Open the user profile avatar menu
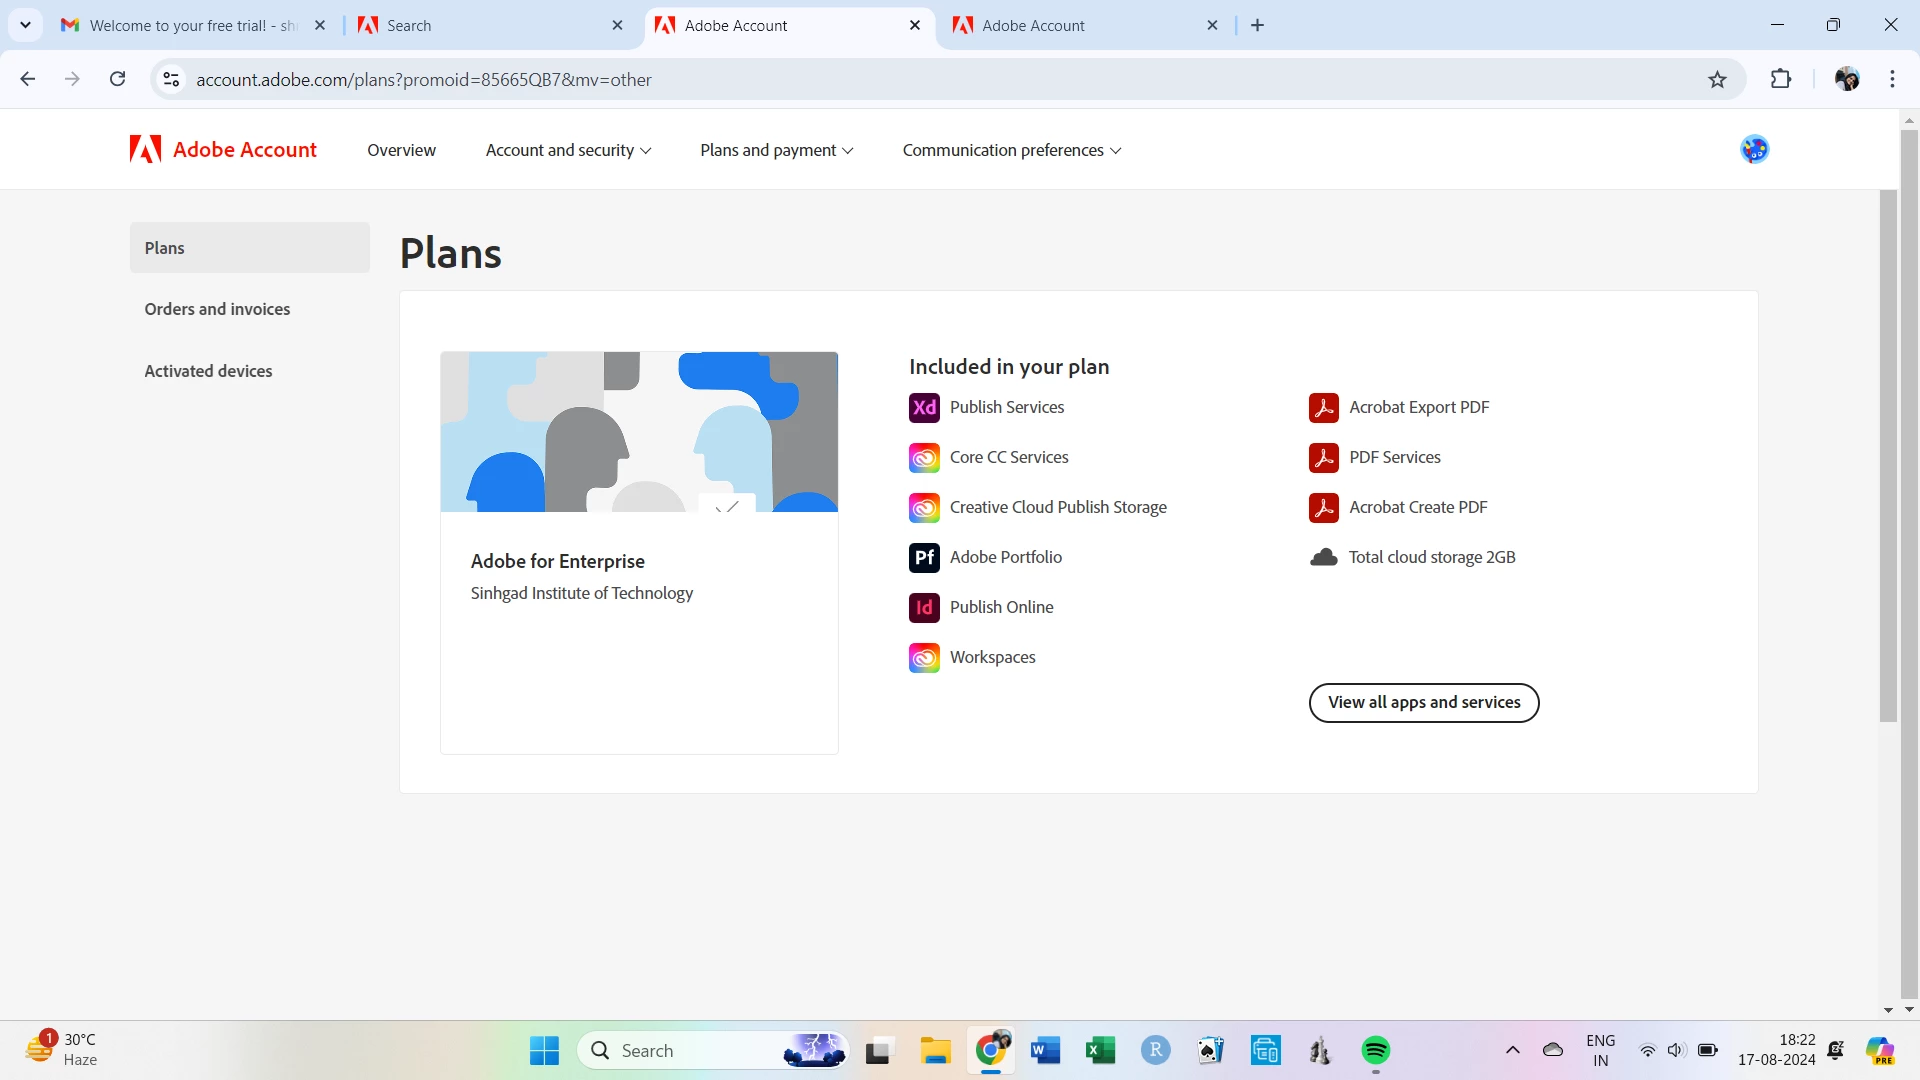 pyautogui.click(x=1754, y=150)
